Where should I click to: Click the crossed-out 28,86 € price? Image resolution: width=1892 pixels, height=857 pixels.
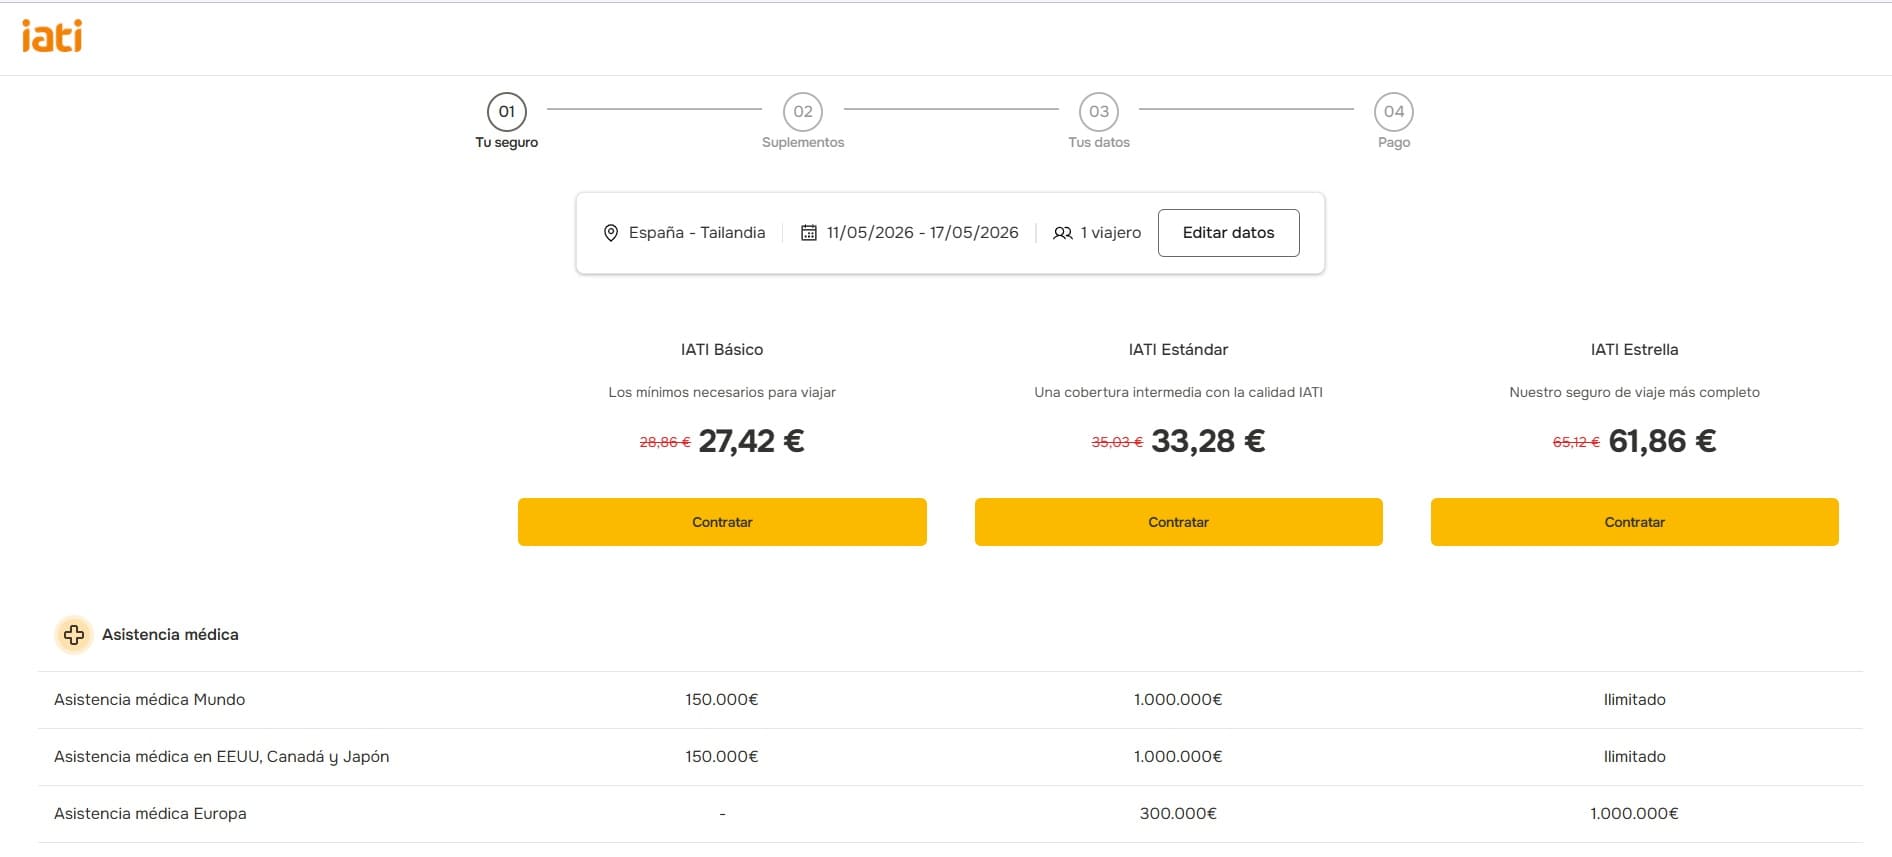tap(665, 442)
